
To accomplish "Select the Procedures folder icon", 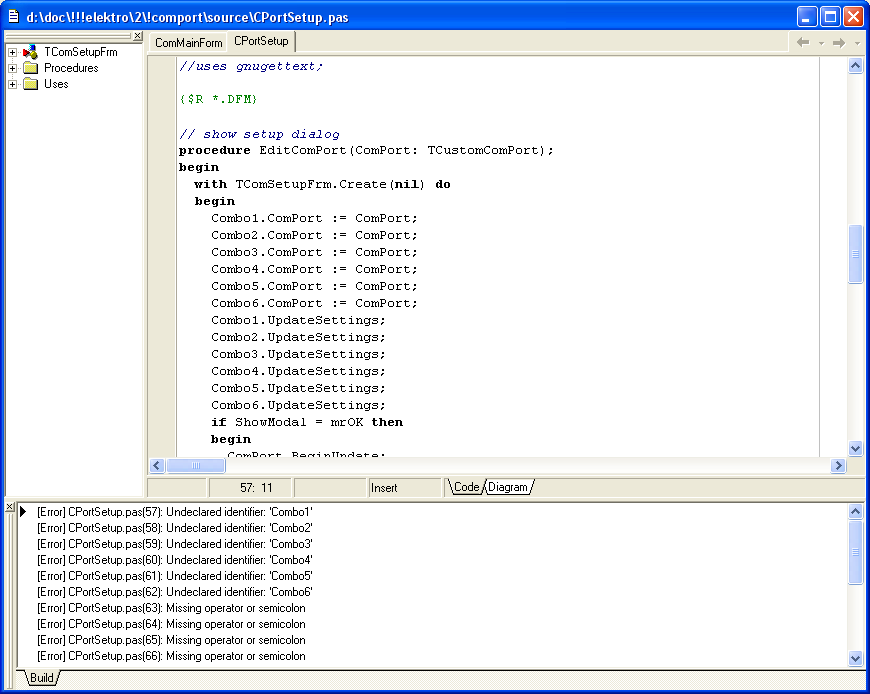I will (31, 68).
